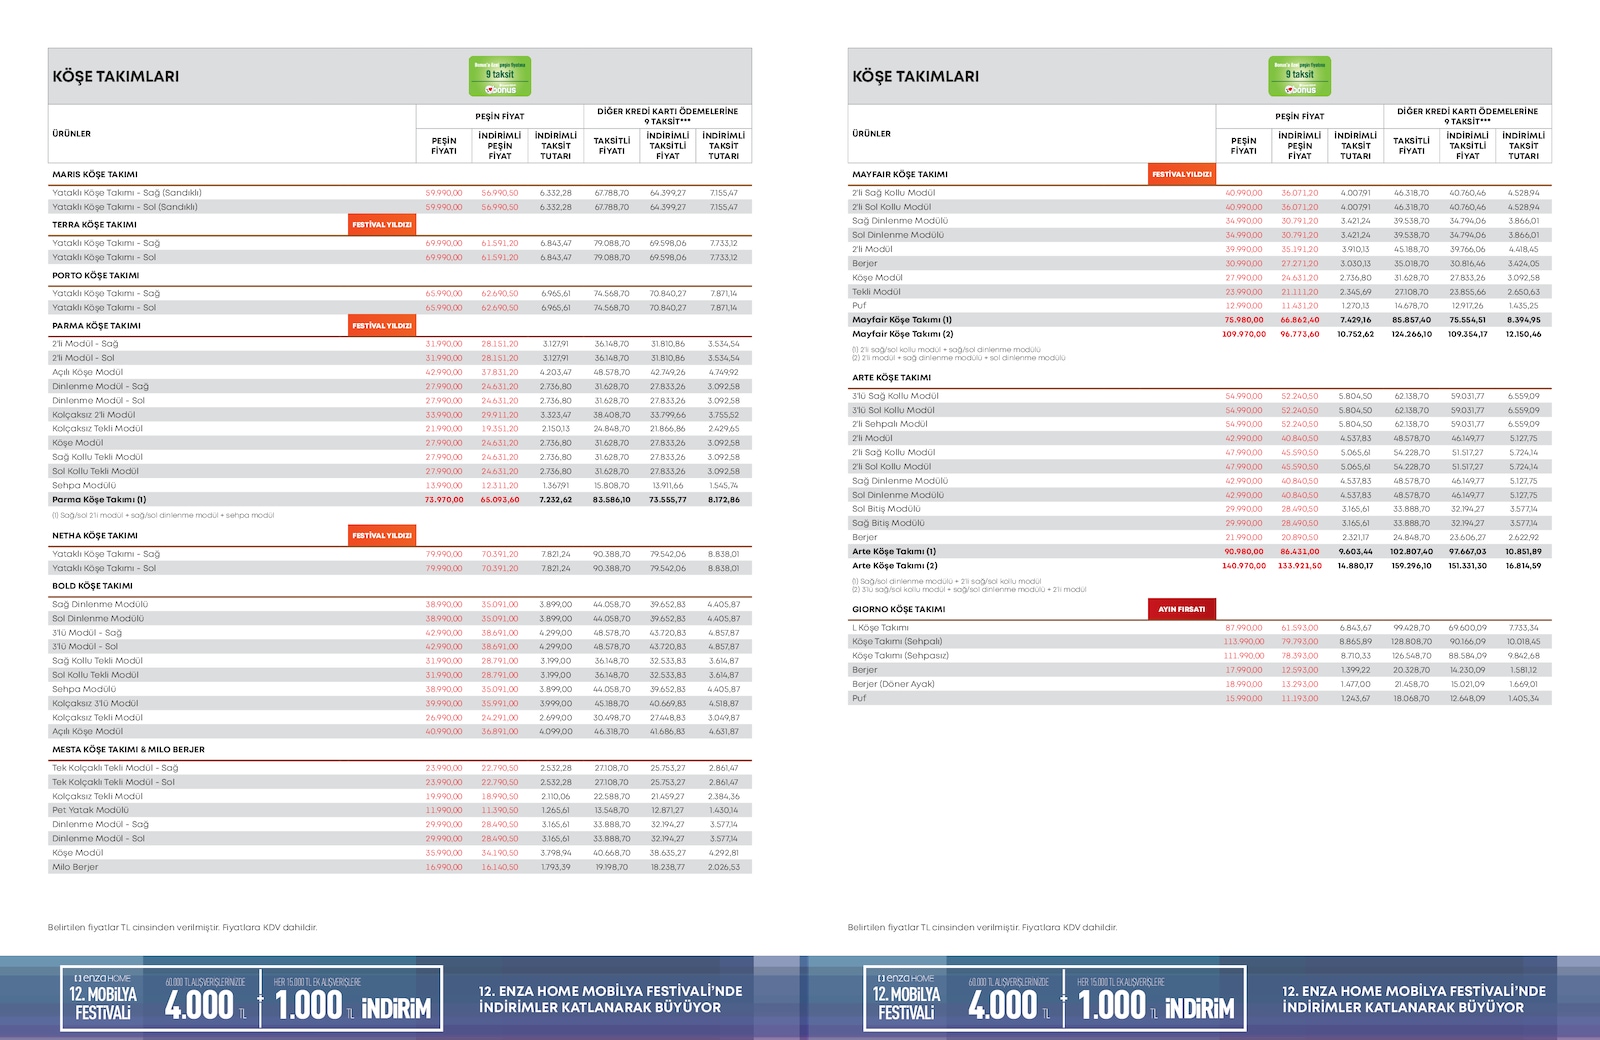Click the Arte footnote starting (2) 3'lü sağ/sol
The height and width of the screenshot is (1040, 1600).
click(x=969, y=589)
